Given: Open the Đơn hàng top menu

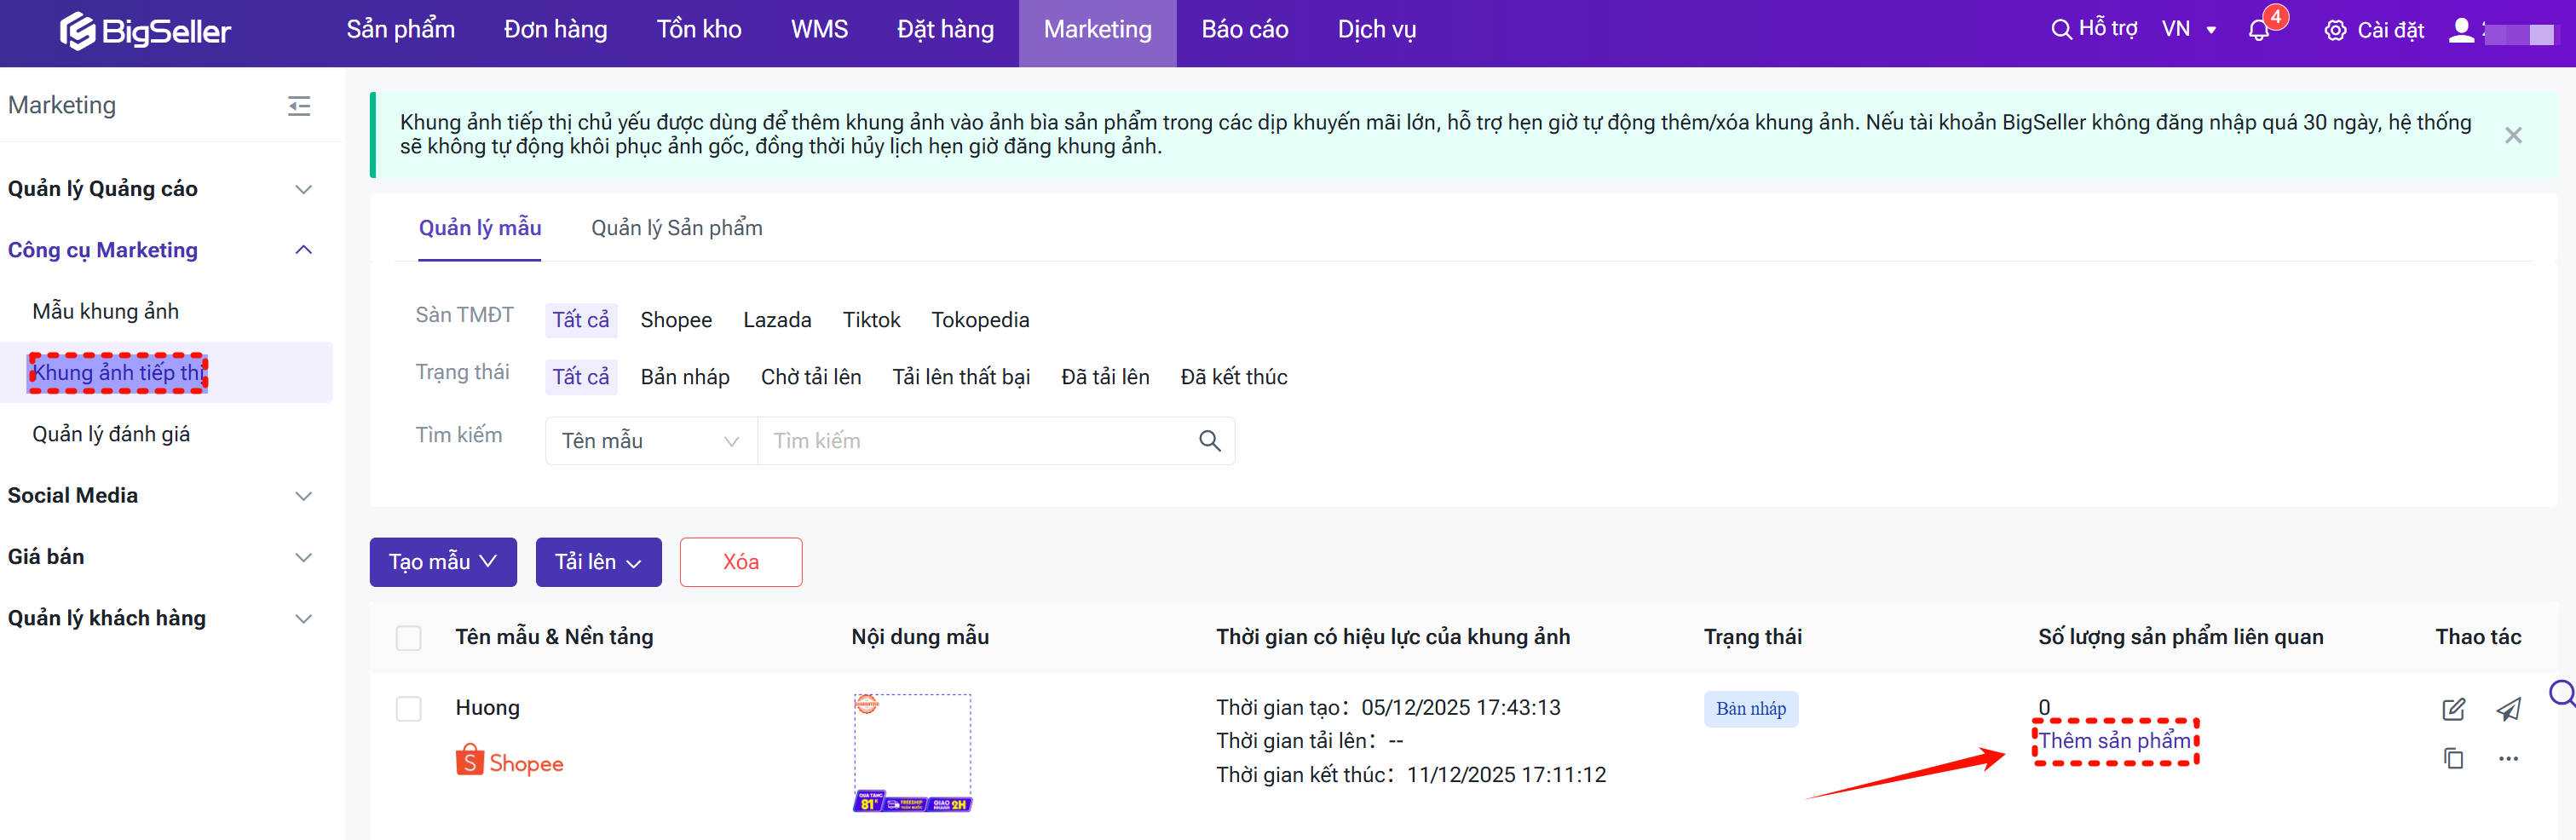Looking at the screenshot, I should click(555, 30).
